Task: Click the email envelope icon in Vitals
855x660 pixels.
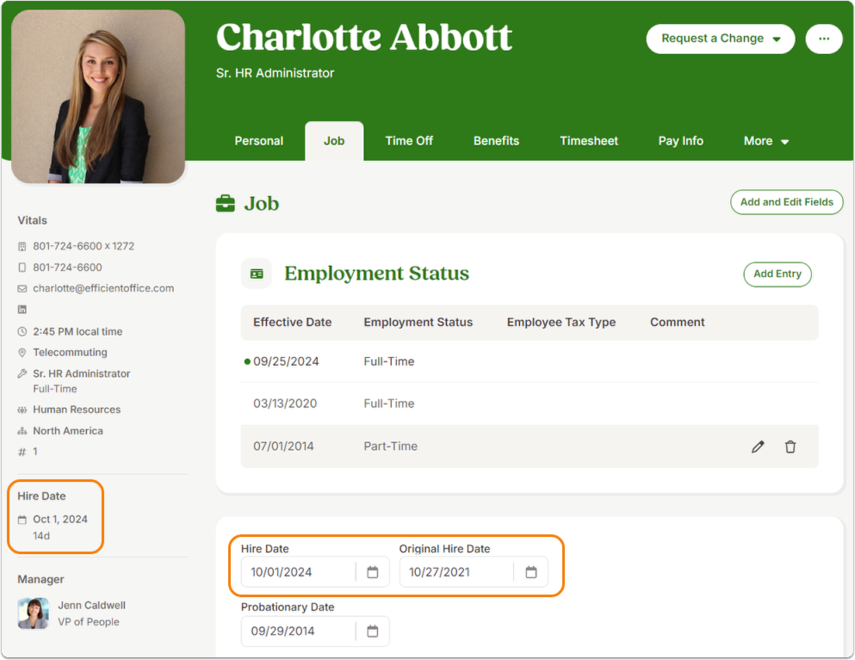Action: click(22, 289)
